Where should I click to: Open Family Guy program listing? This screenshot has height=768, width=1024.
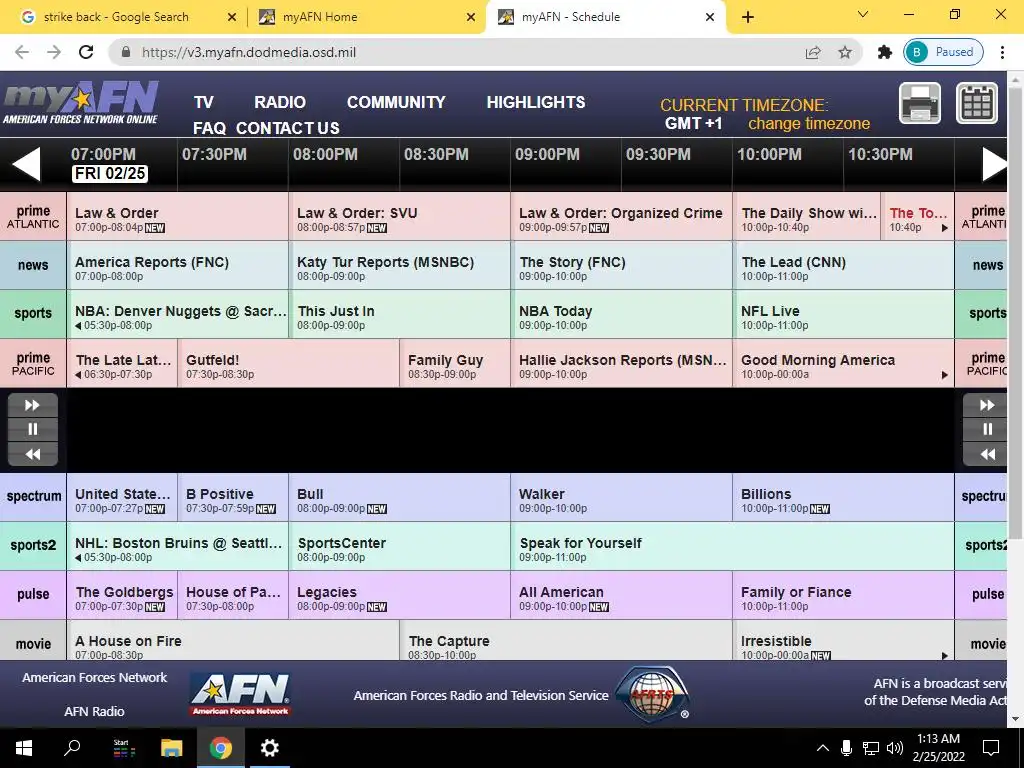455,363
